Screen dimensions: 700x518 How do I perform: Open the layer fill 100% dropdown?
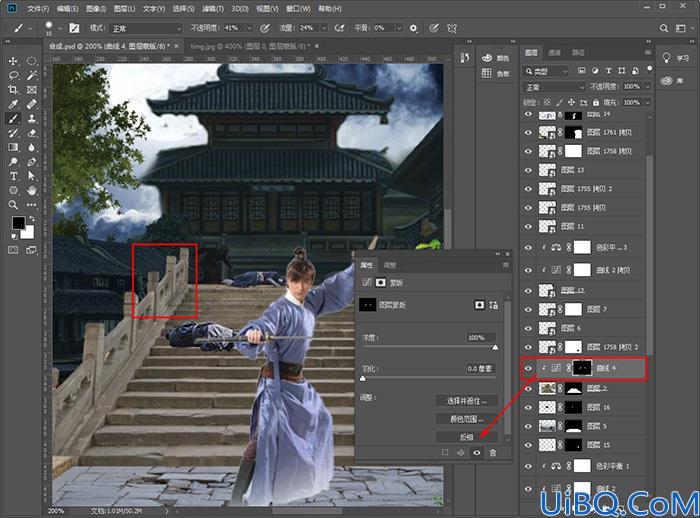(647, 103)
